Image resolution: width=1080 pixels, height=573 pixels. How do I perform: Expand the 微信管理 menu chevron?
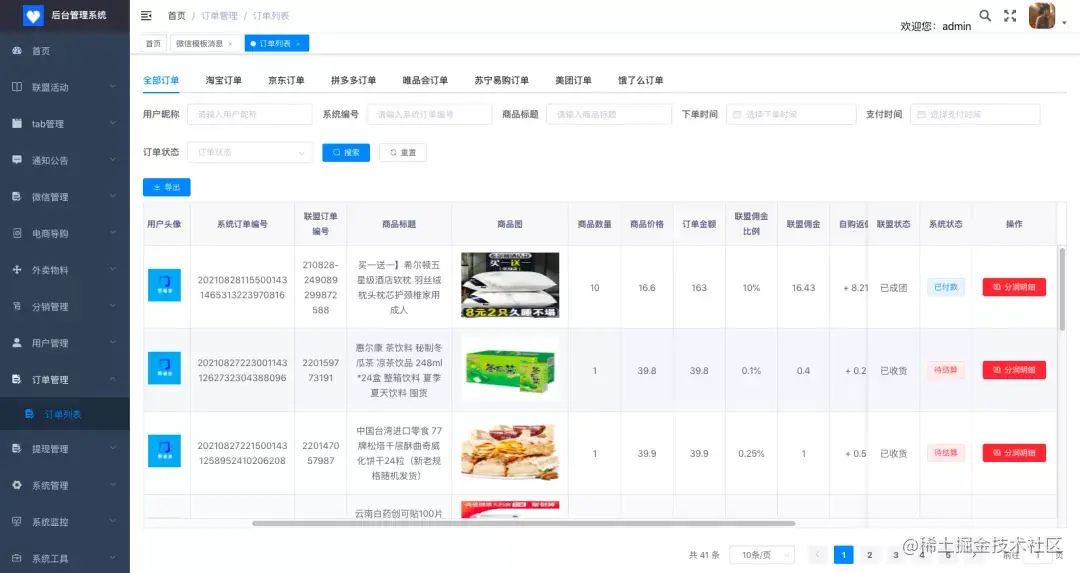(113, 196)
